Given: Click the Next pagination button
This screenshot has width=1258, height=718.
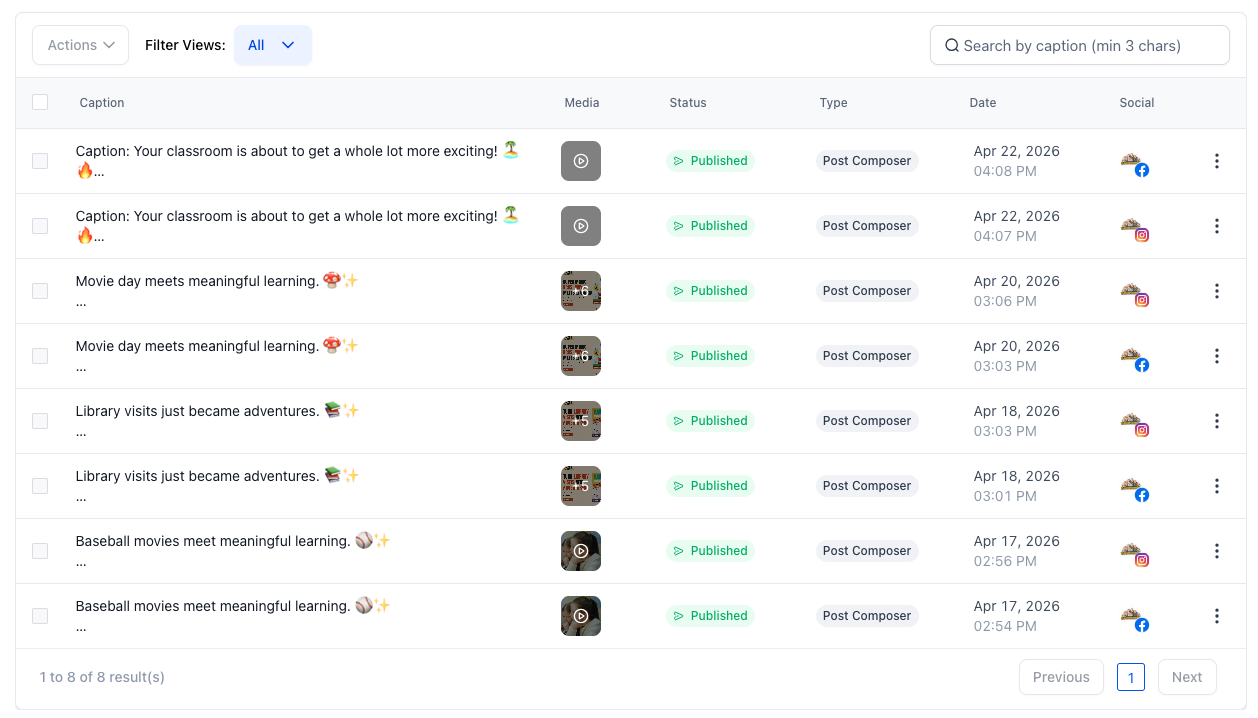Looking at the screenshot, I should pyautogui.click(x=1186, y=677).
